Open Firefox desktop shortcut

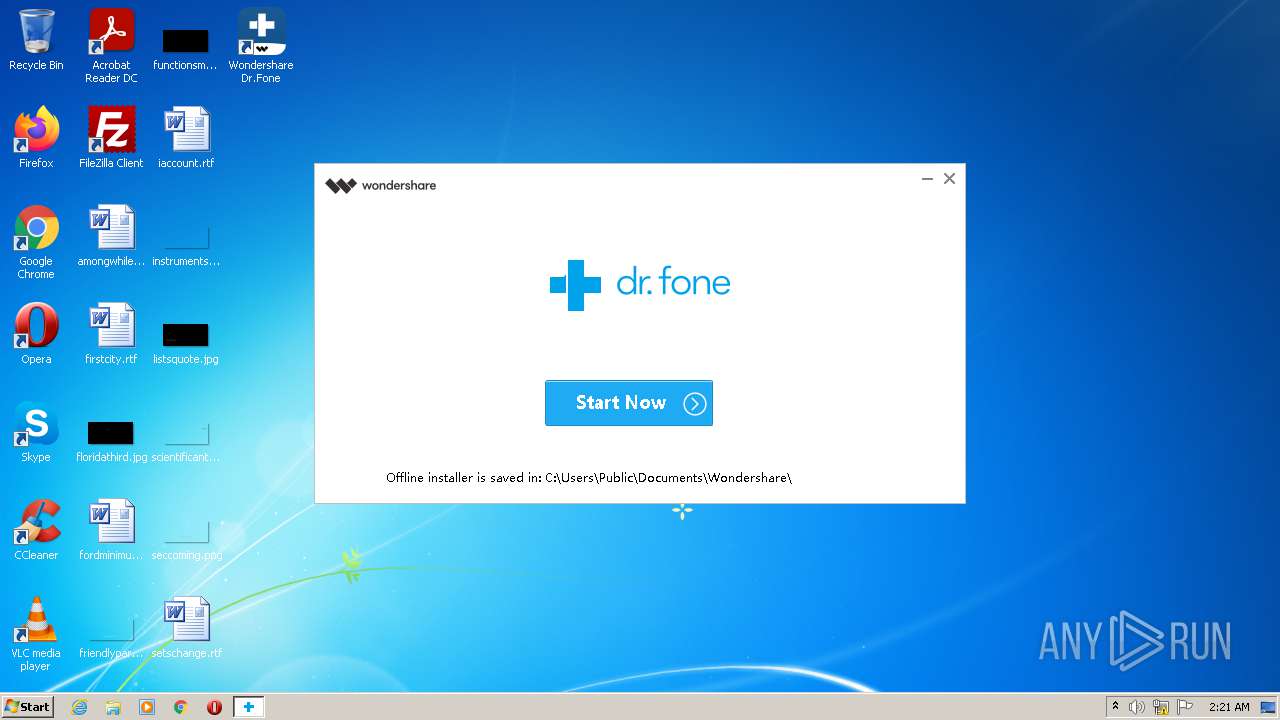point(36,138)
